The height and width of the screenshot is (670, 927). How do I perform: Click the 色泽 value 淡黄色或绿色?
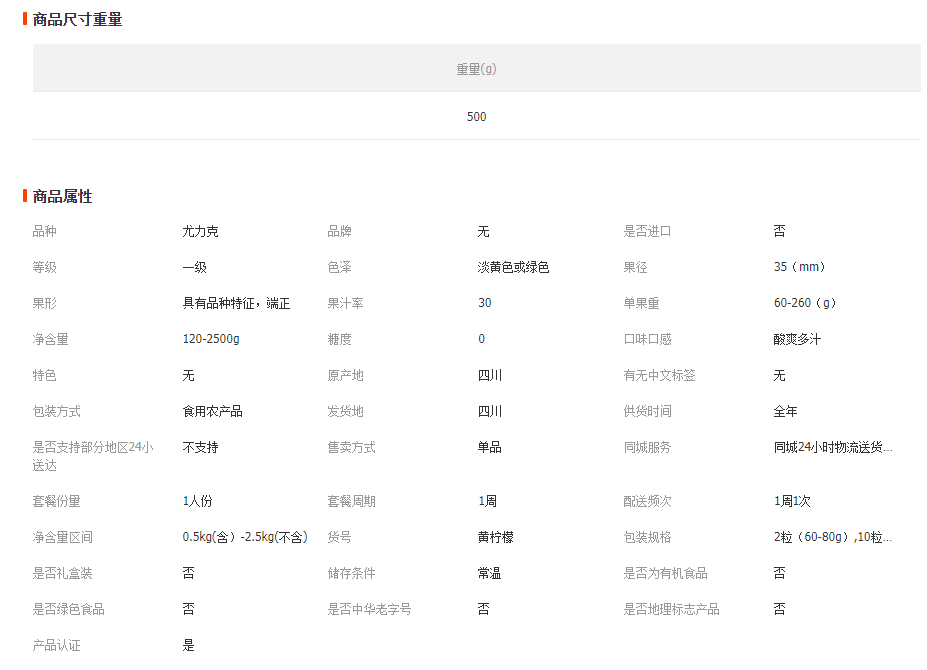point(513,267)
